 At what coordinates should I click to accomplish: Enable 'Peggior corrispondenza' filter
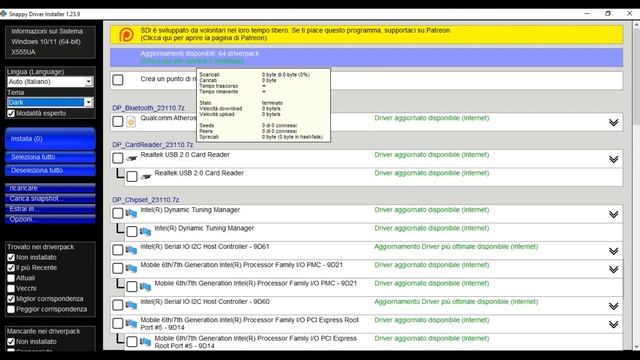[x=11, y=309]
